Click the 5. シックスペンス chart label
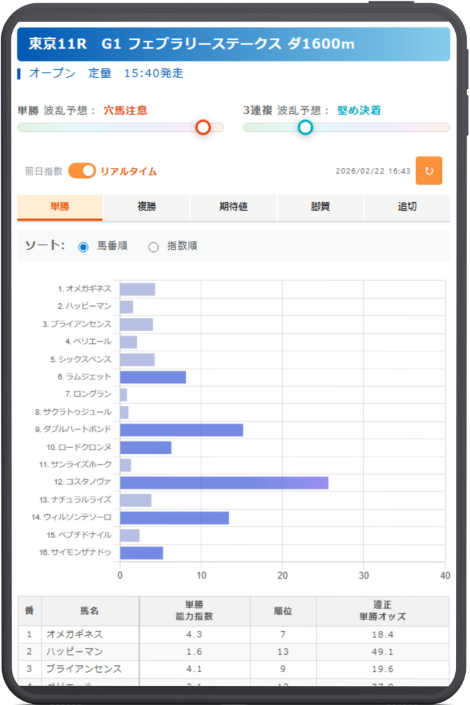The image size is (470, 705). 81,359
